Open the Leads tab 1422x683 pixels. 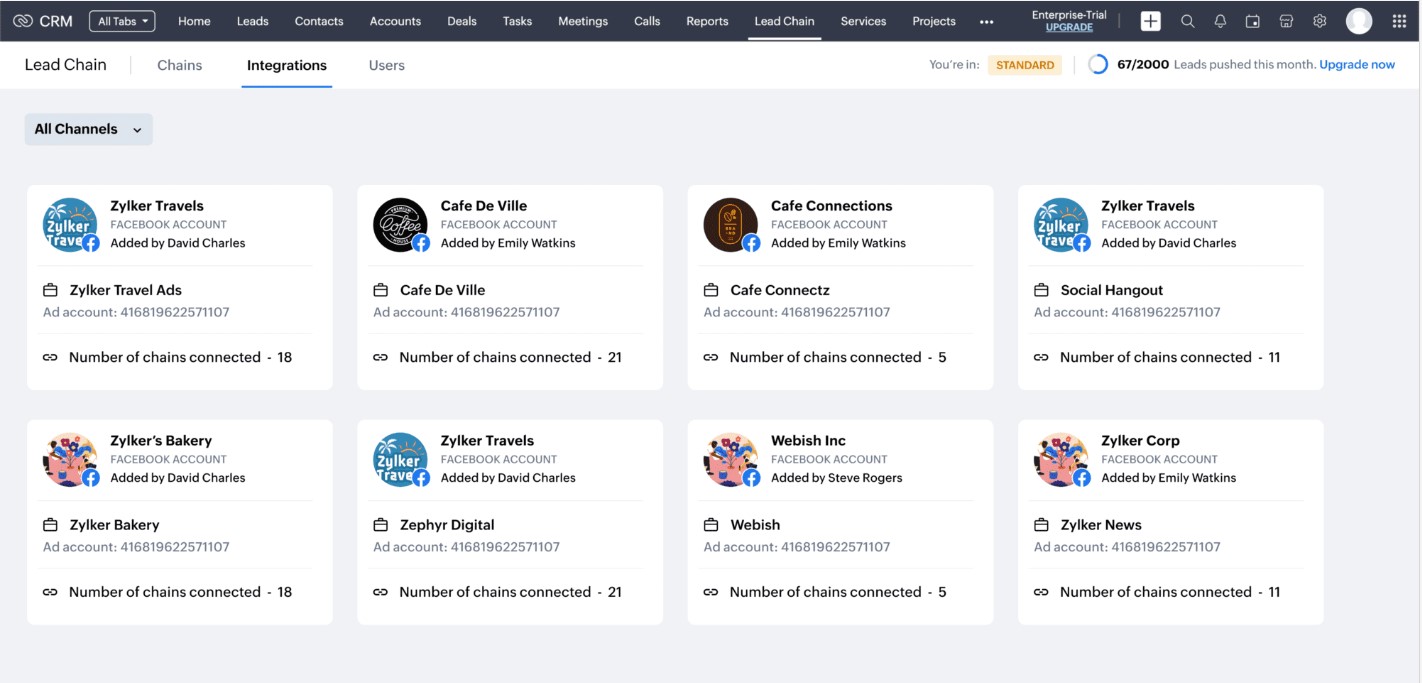tap(252, 21)
